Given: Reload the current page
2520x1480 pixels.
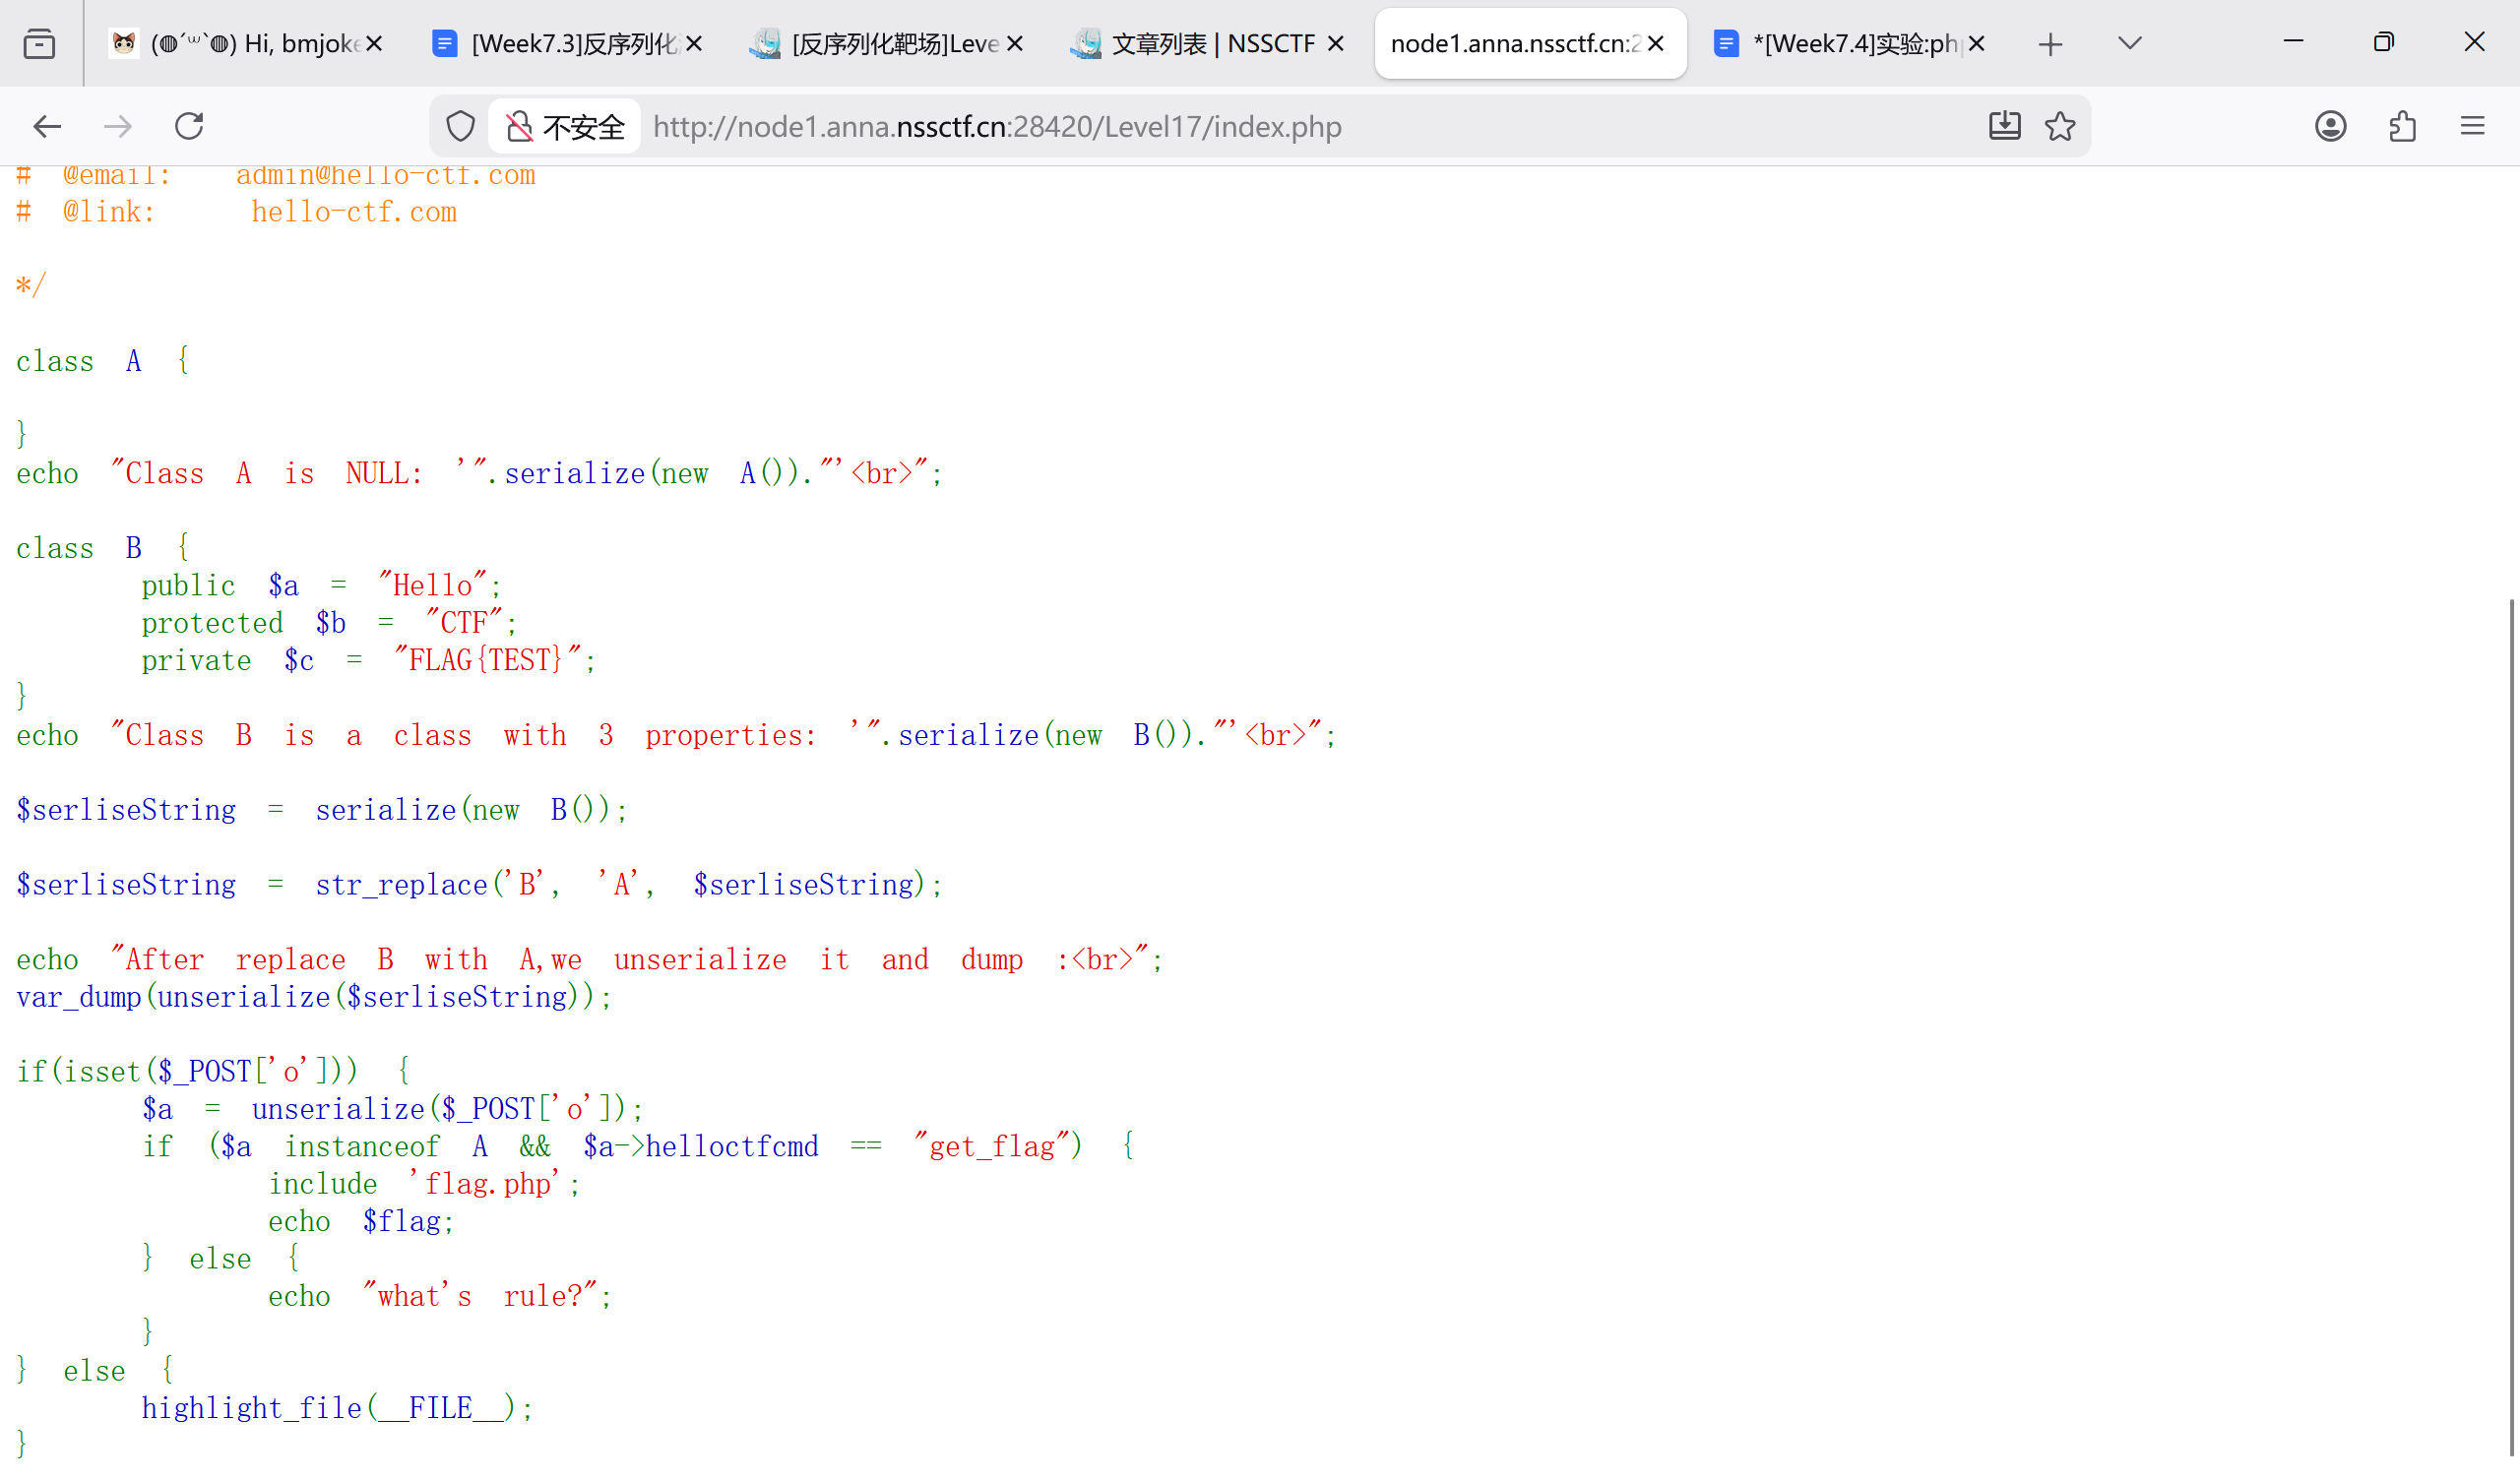Looking at the screenshot, I should (189, 127).
